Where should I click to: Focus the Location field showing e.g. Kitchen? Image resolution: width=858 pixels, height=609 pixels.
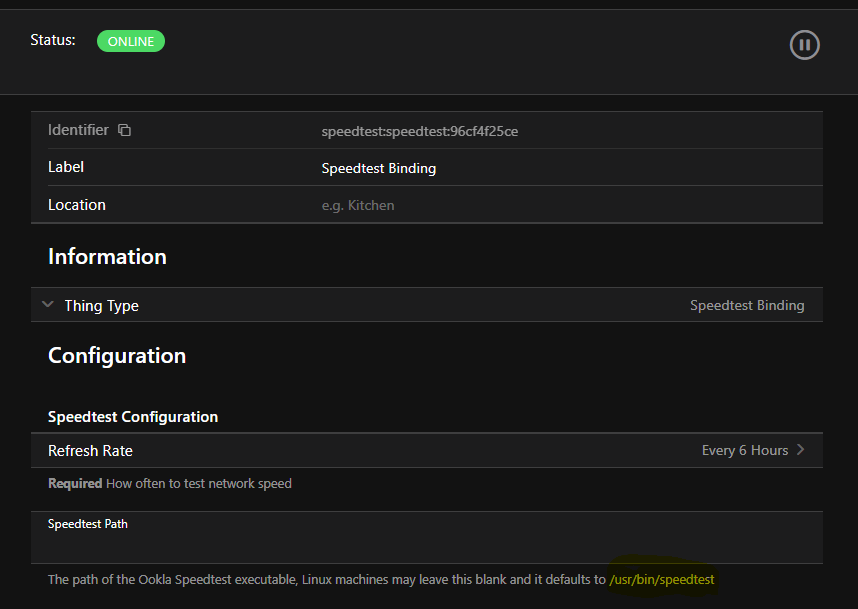click(x=358, y=205)
